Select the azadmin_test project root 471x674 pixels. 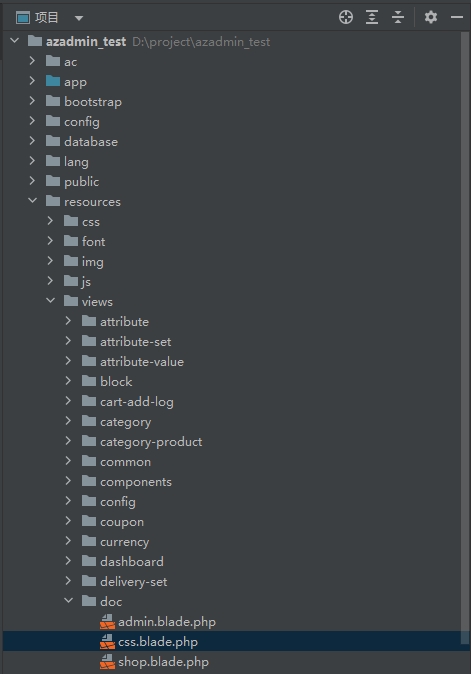(86, 42)
